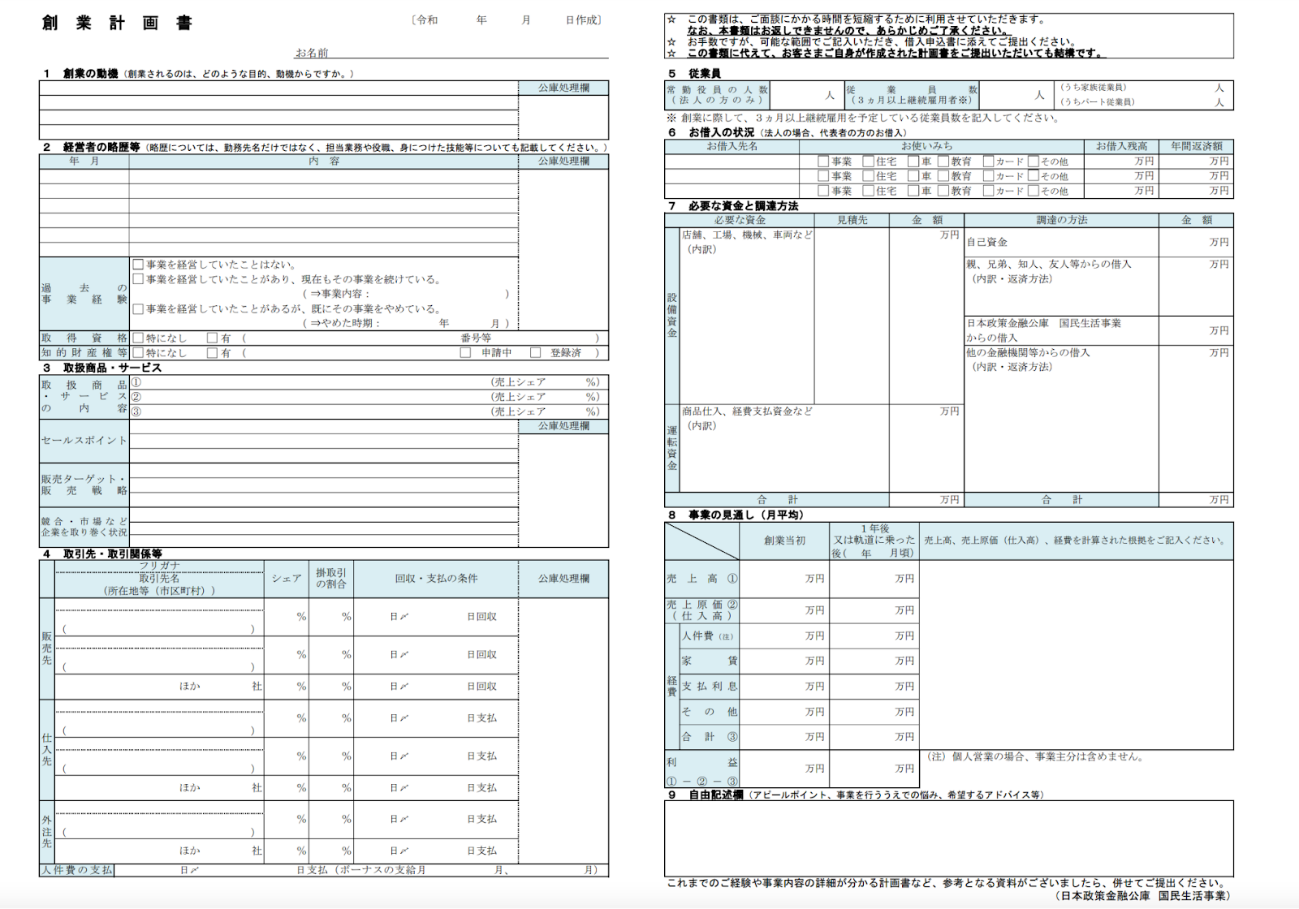1299x909 pixels.
Task: Click the 販売先 row label
Action: click(x=47, y=648)
